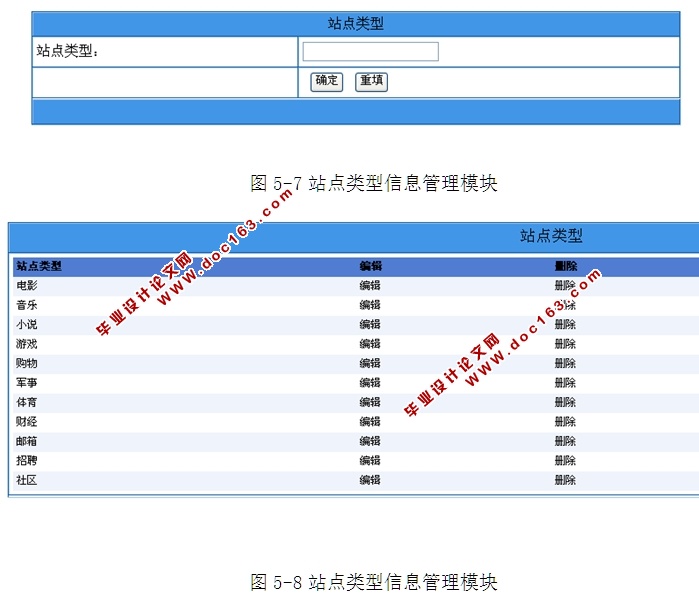Select the 游戏 cell text
The width and height of the screenshot is (699, 611).
click(27, 344)
